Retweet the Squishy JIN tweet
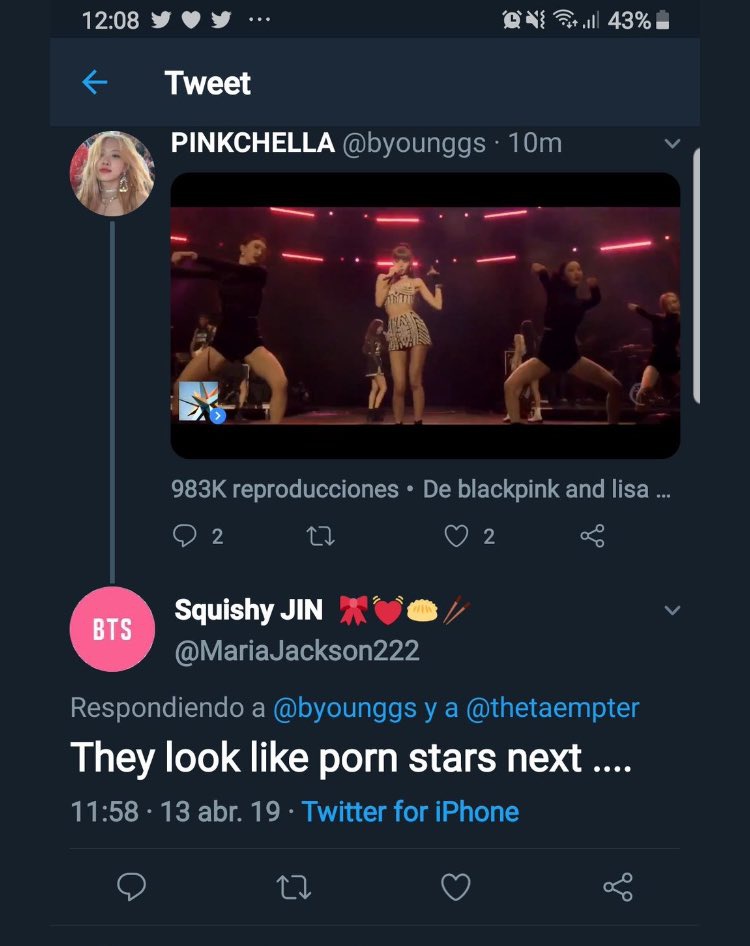Viewport: 750px width, 946px height. coord(293,885)
